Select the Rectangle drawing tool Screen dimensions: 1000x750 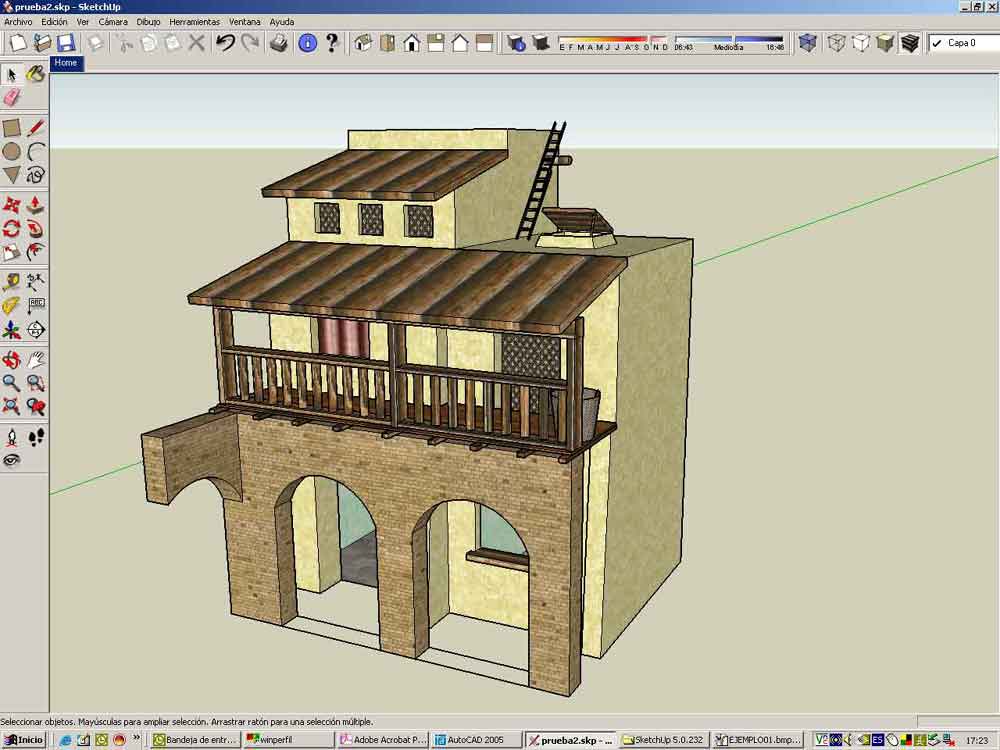(11, 128)
